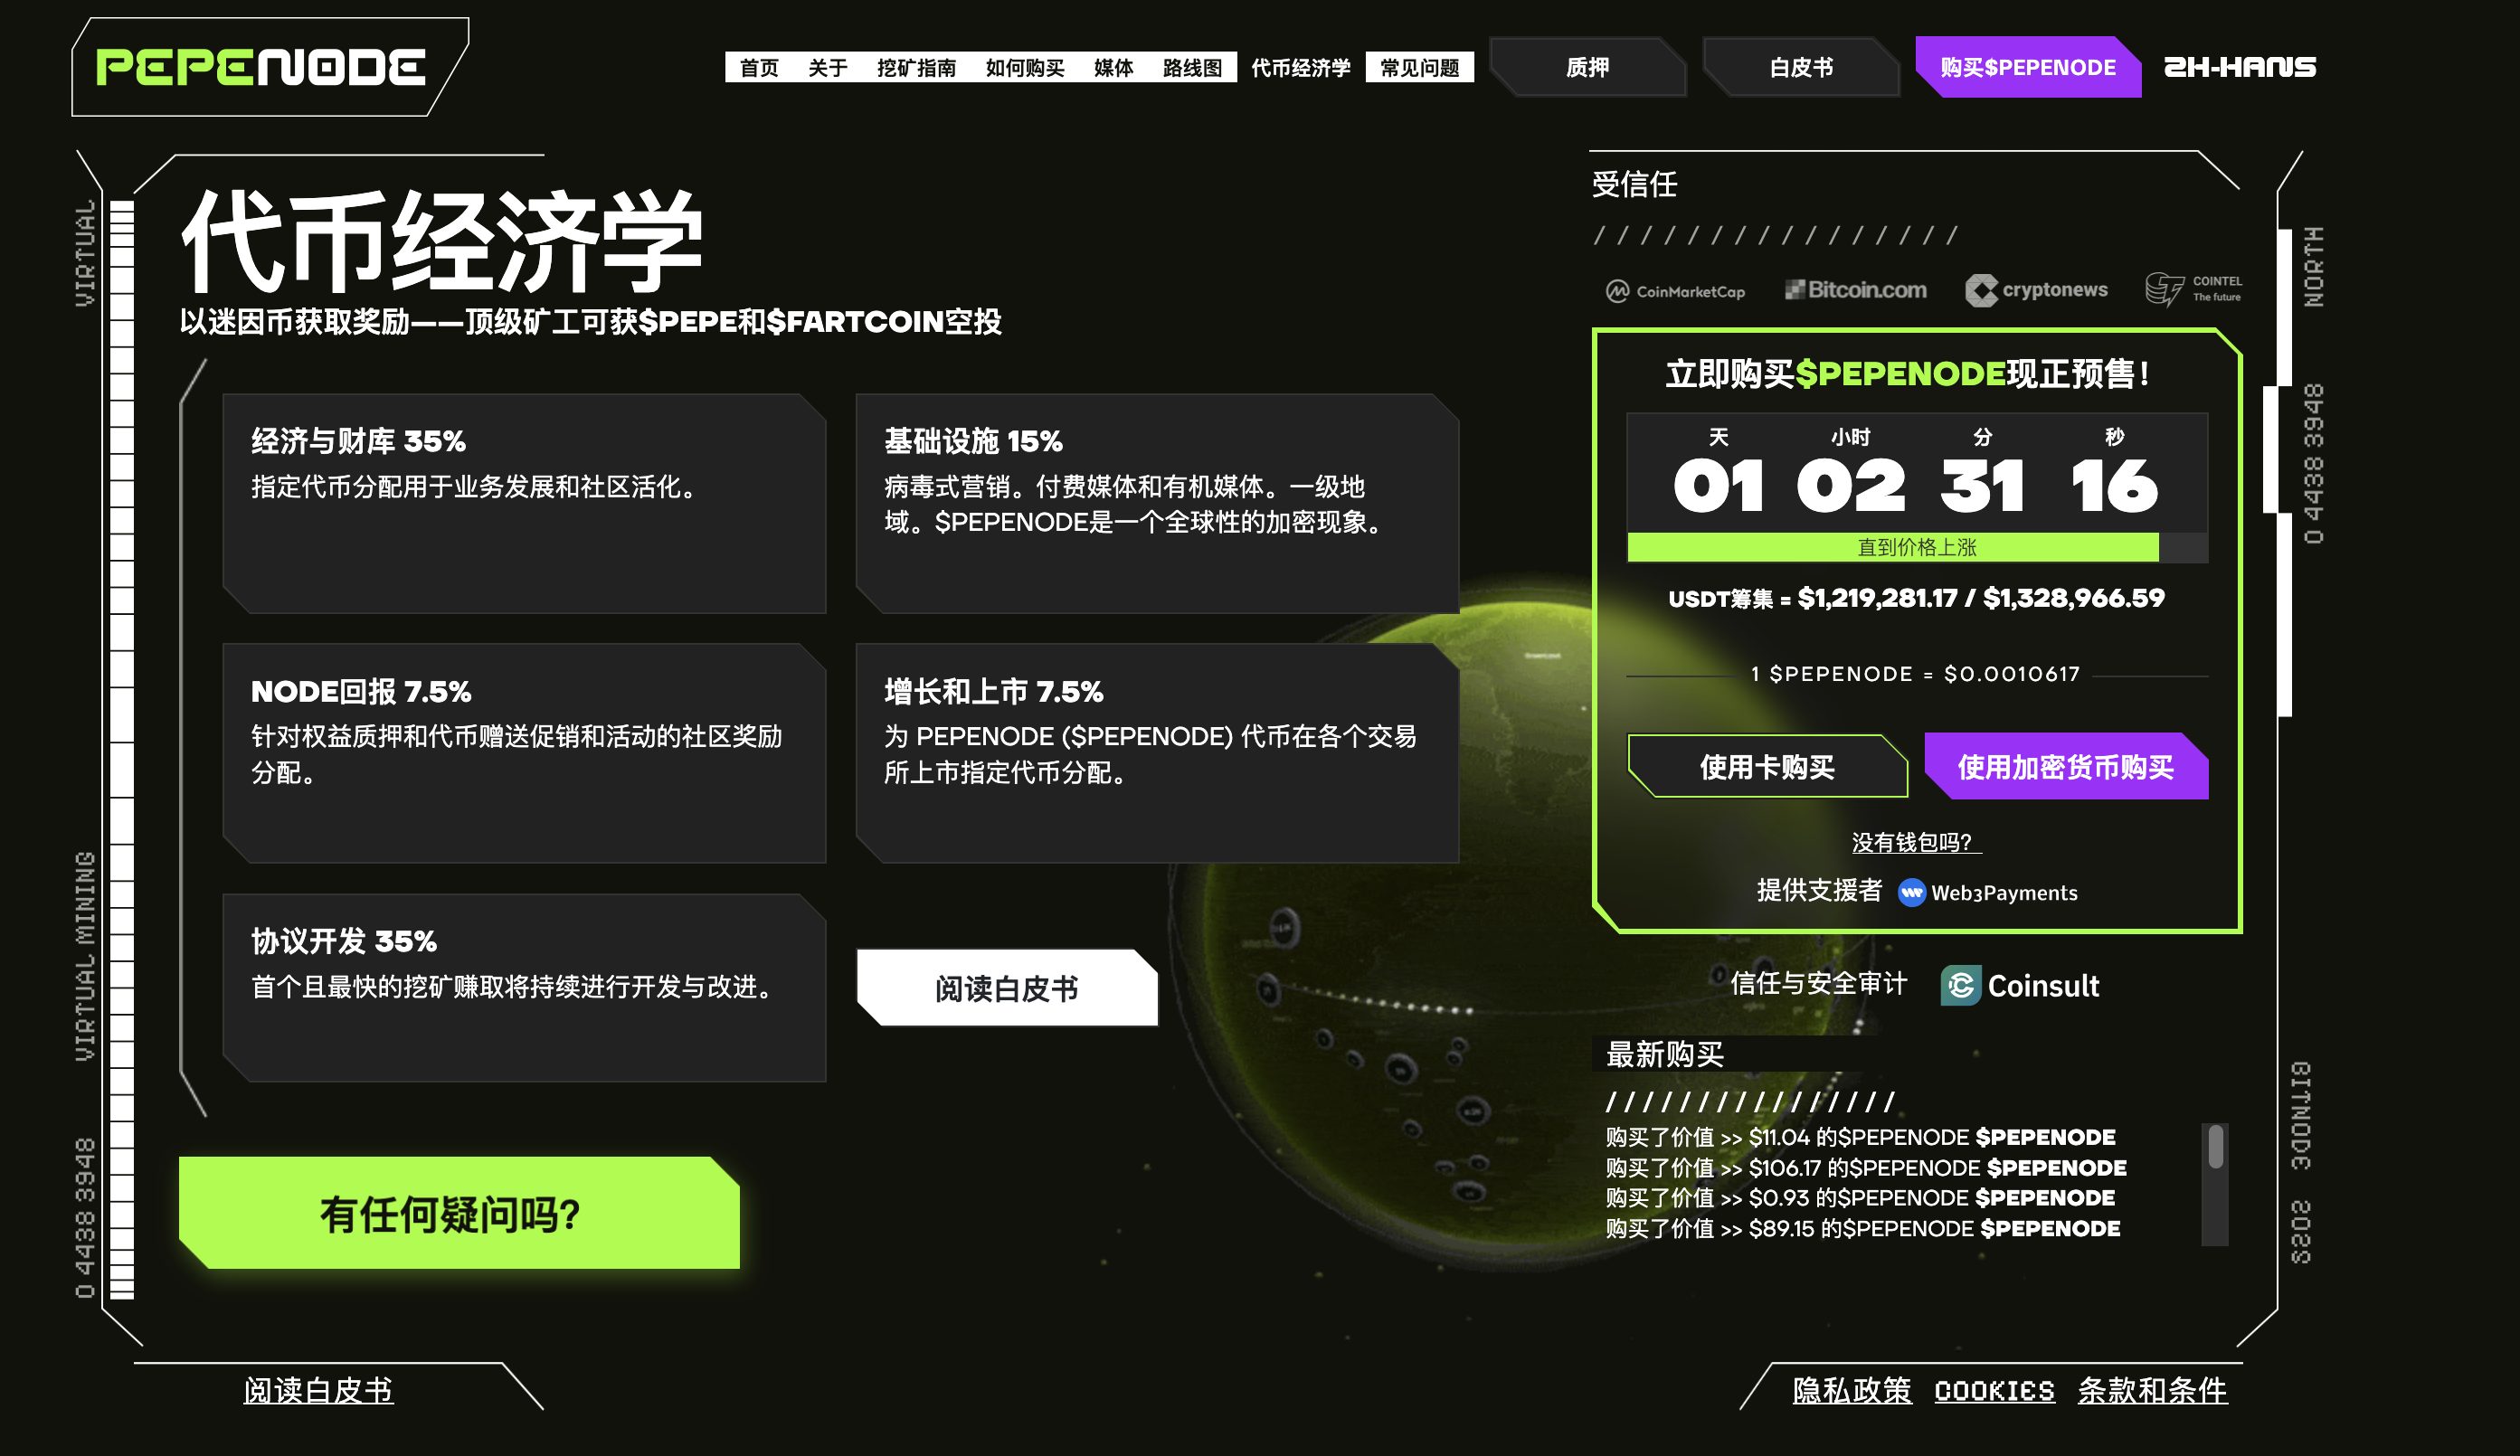Open the 挖矿指南 menu item
The image size is (2520, 1456).
[x=916, y=68]
